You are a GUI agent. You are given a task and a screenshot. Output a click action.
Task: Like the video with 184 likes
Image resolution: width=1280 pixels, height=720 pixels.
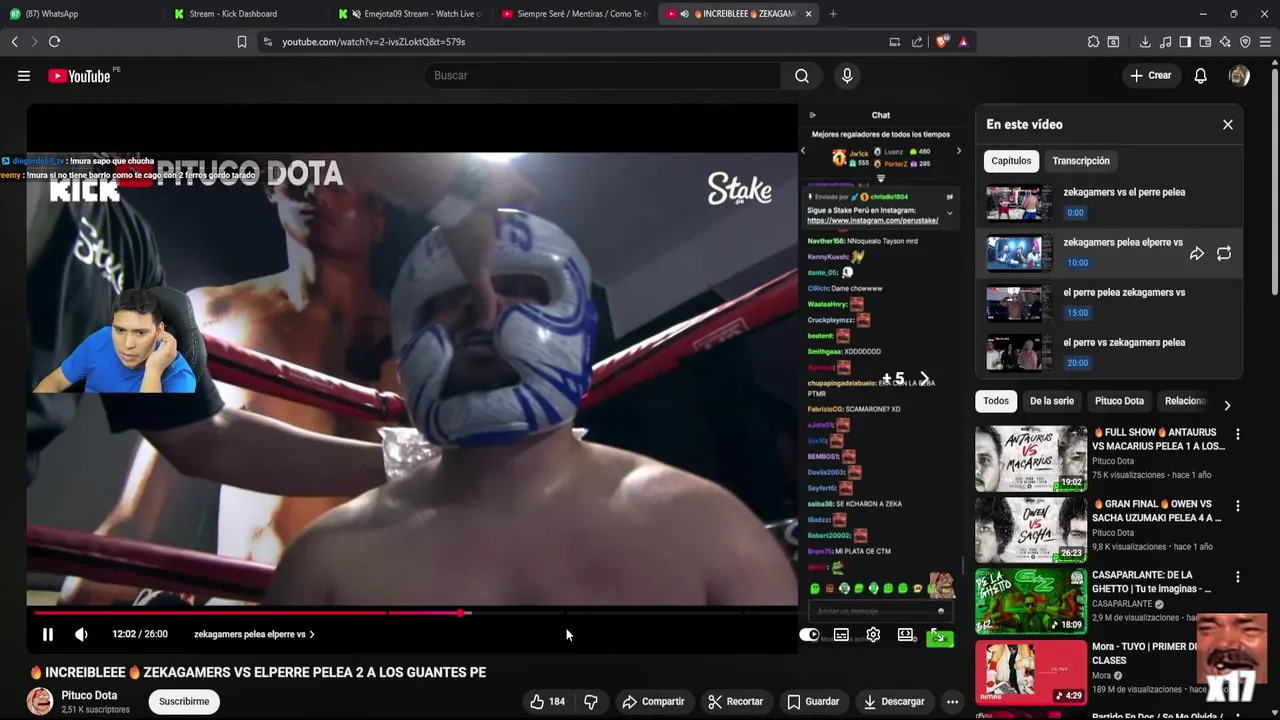547,702
